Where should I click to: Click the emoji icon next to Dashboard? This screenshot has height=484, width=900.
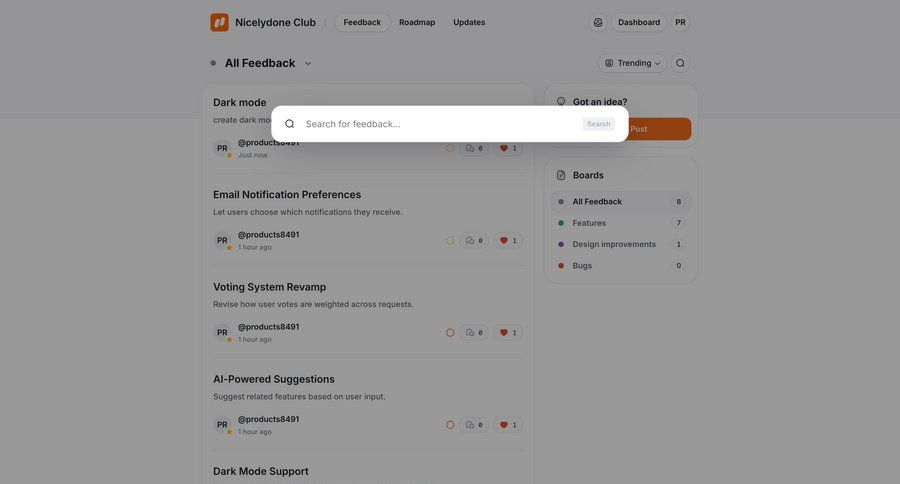598,22
